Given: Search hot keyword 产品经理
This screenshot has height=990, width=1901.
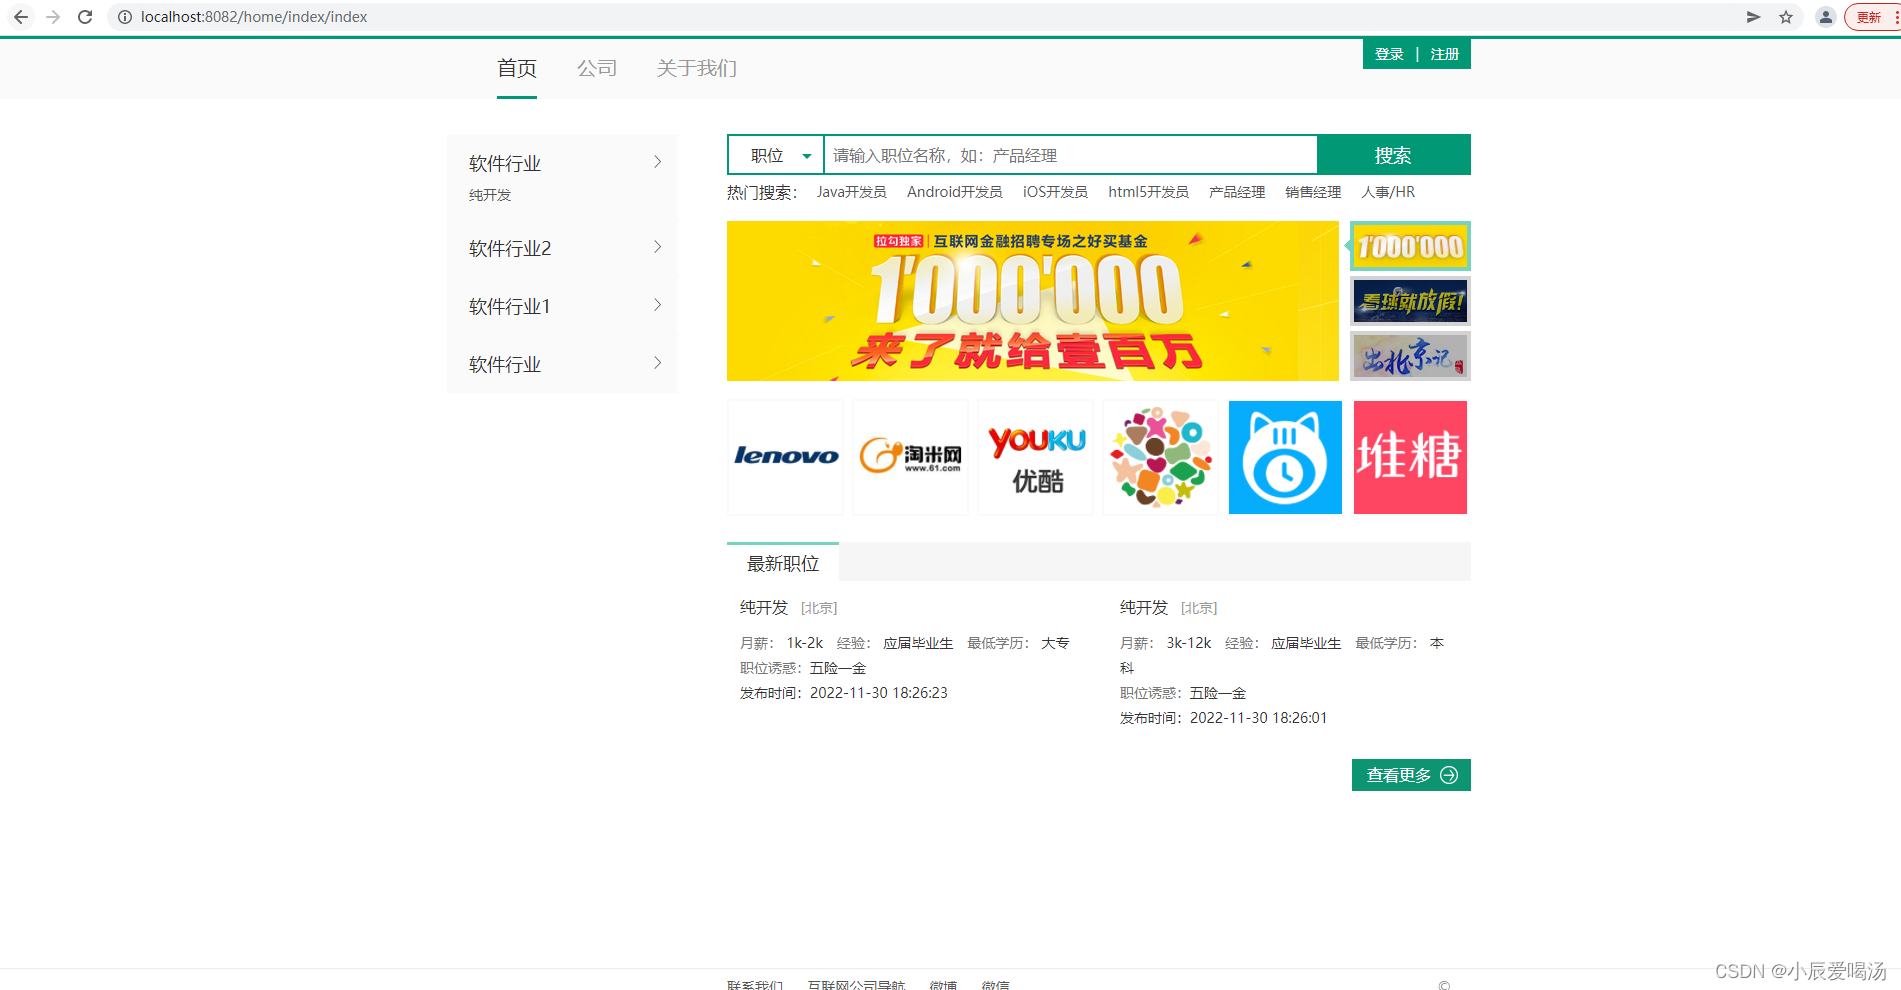Looking at the screenshot, I should 1237,192.
